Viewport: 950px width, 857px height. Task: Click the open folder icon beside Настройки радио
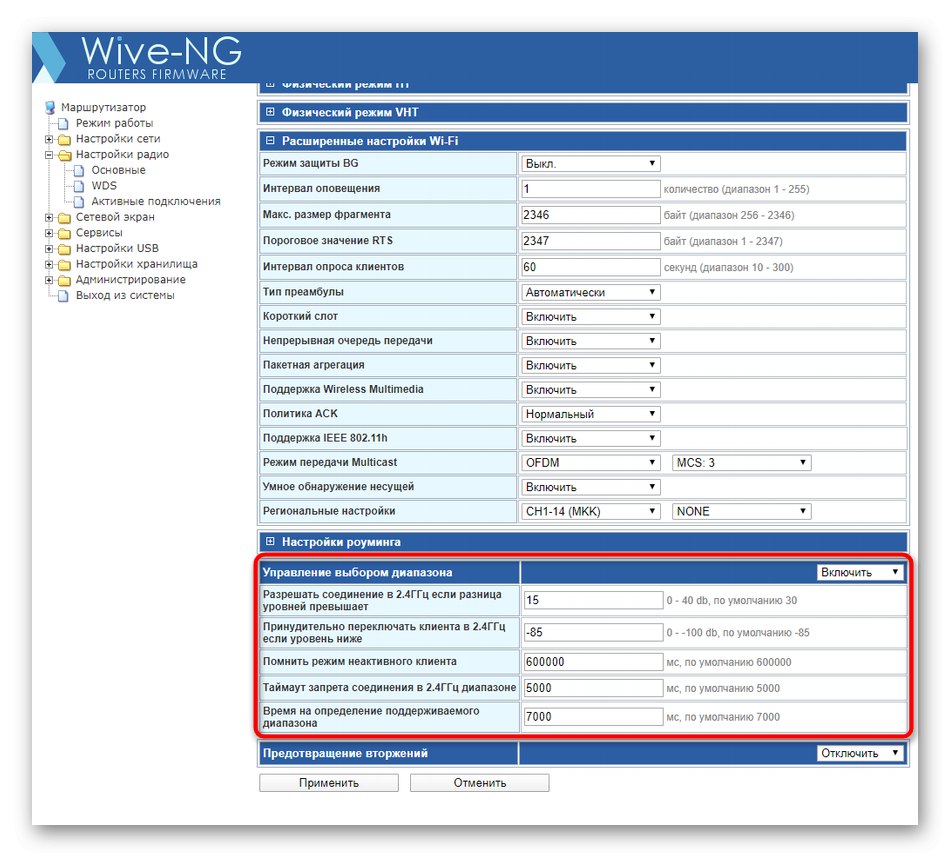(64, 155)
